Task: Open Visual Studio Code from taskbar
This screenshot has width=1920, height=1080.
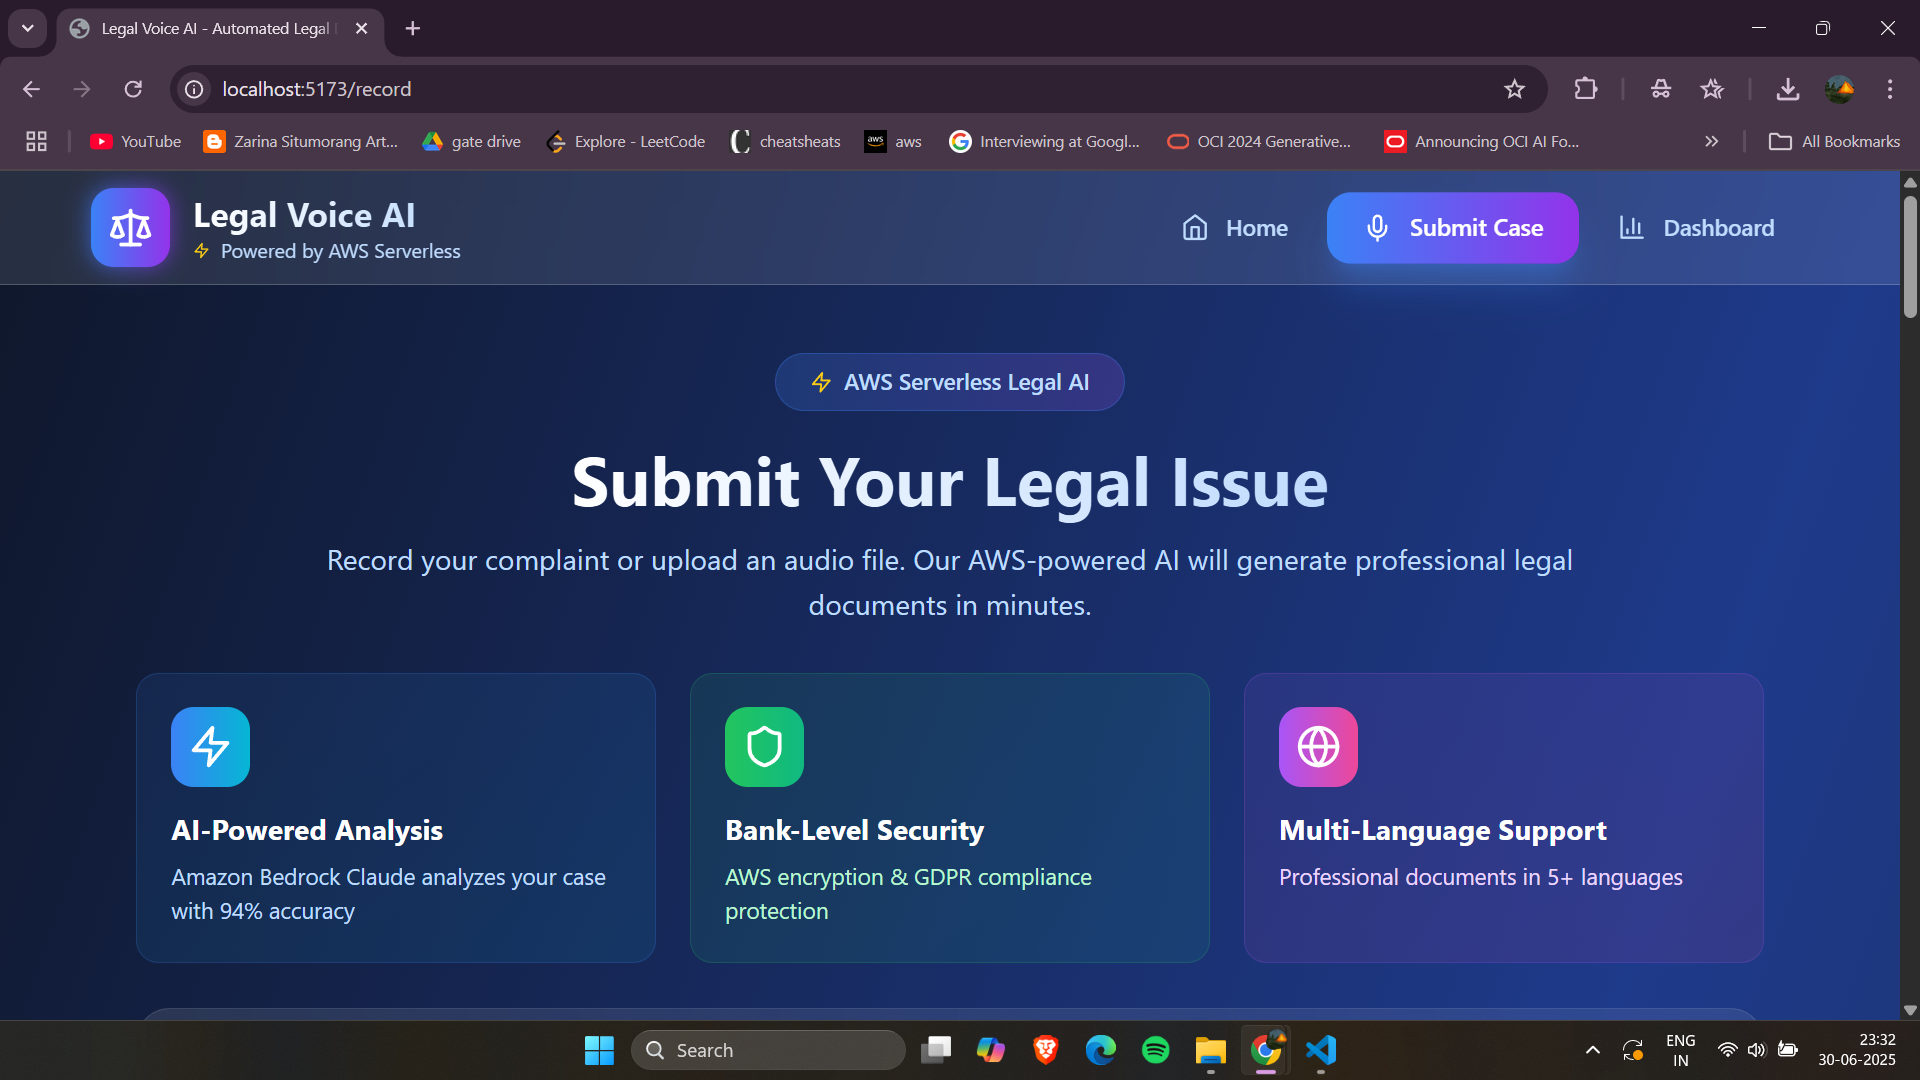Action: 1320,1050
